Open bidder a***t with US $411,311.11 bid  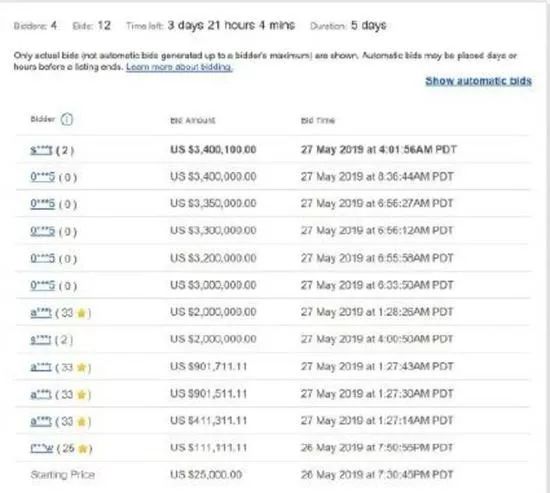(x=41, y=421)
